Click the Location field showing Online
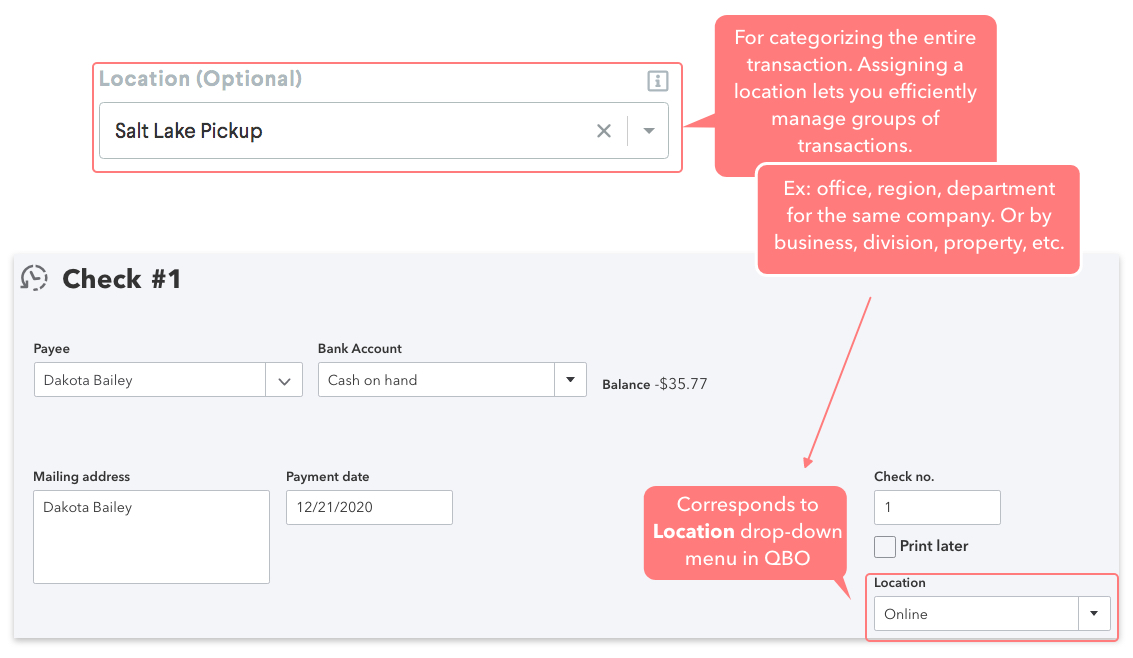The height and width of the screenshot is (658, 1133). pos(975,614)
